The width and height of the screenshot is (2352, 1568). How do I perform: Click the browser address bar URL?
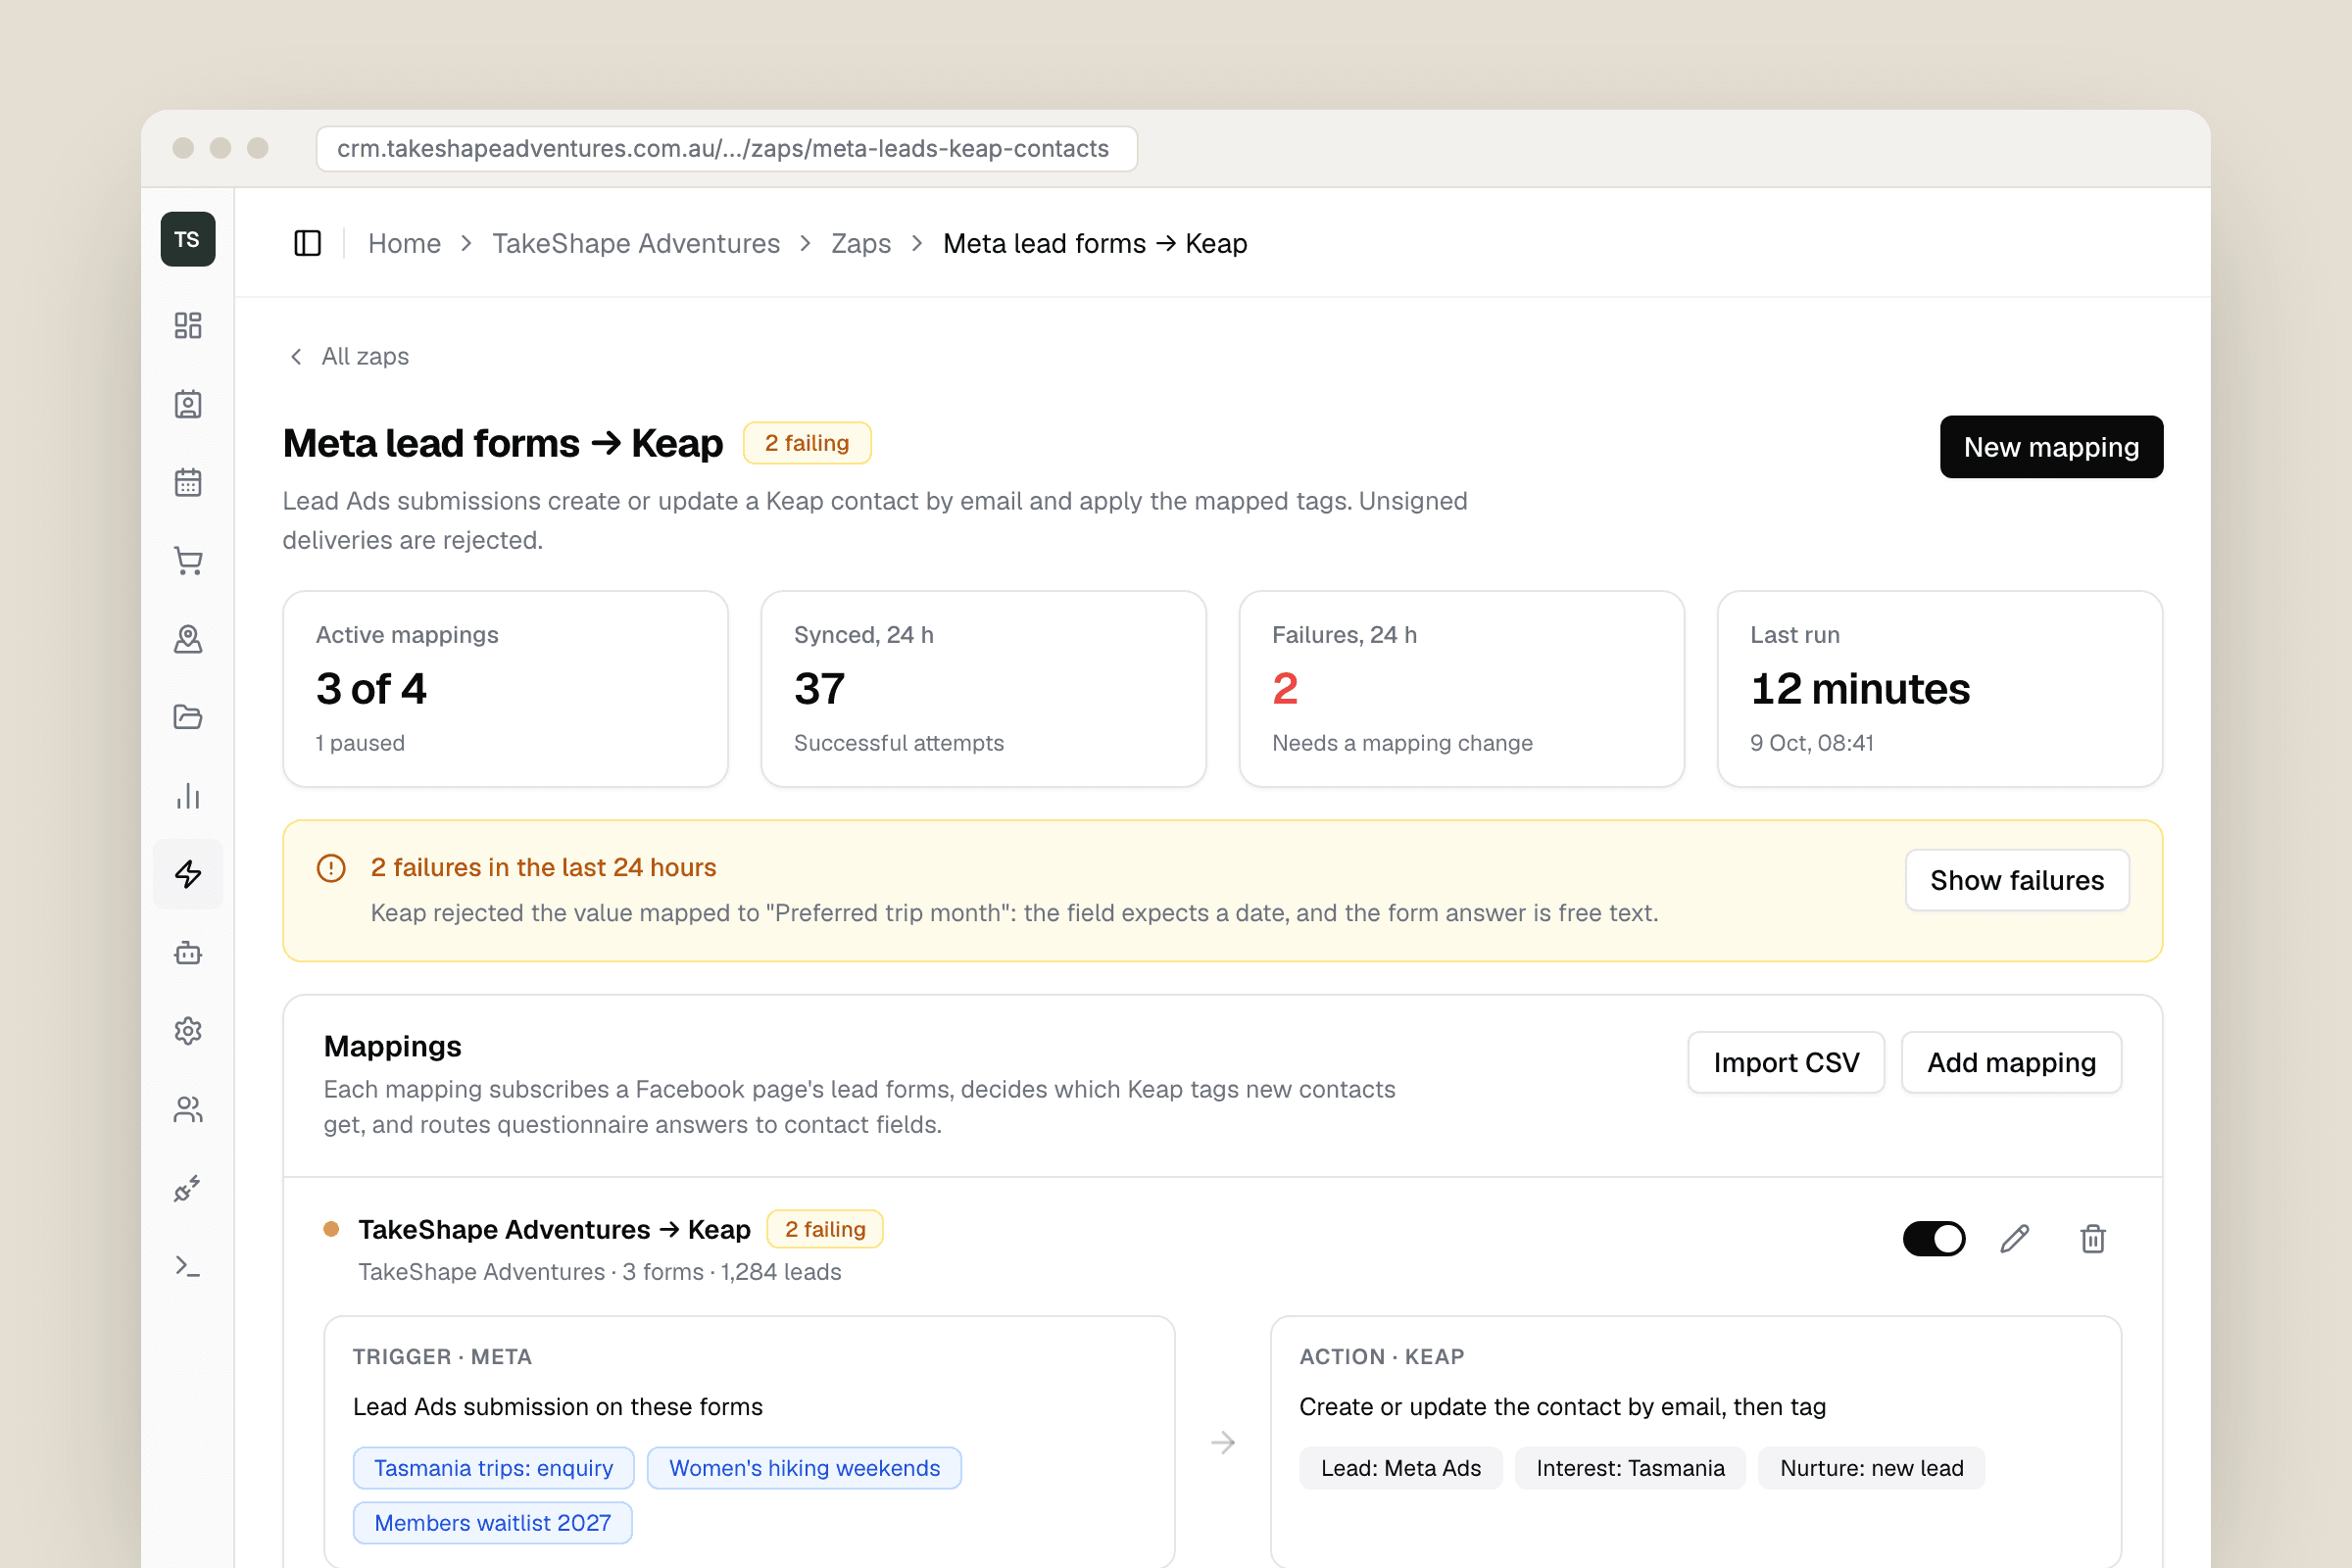pos(726,148)
